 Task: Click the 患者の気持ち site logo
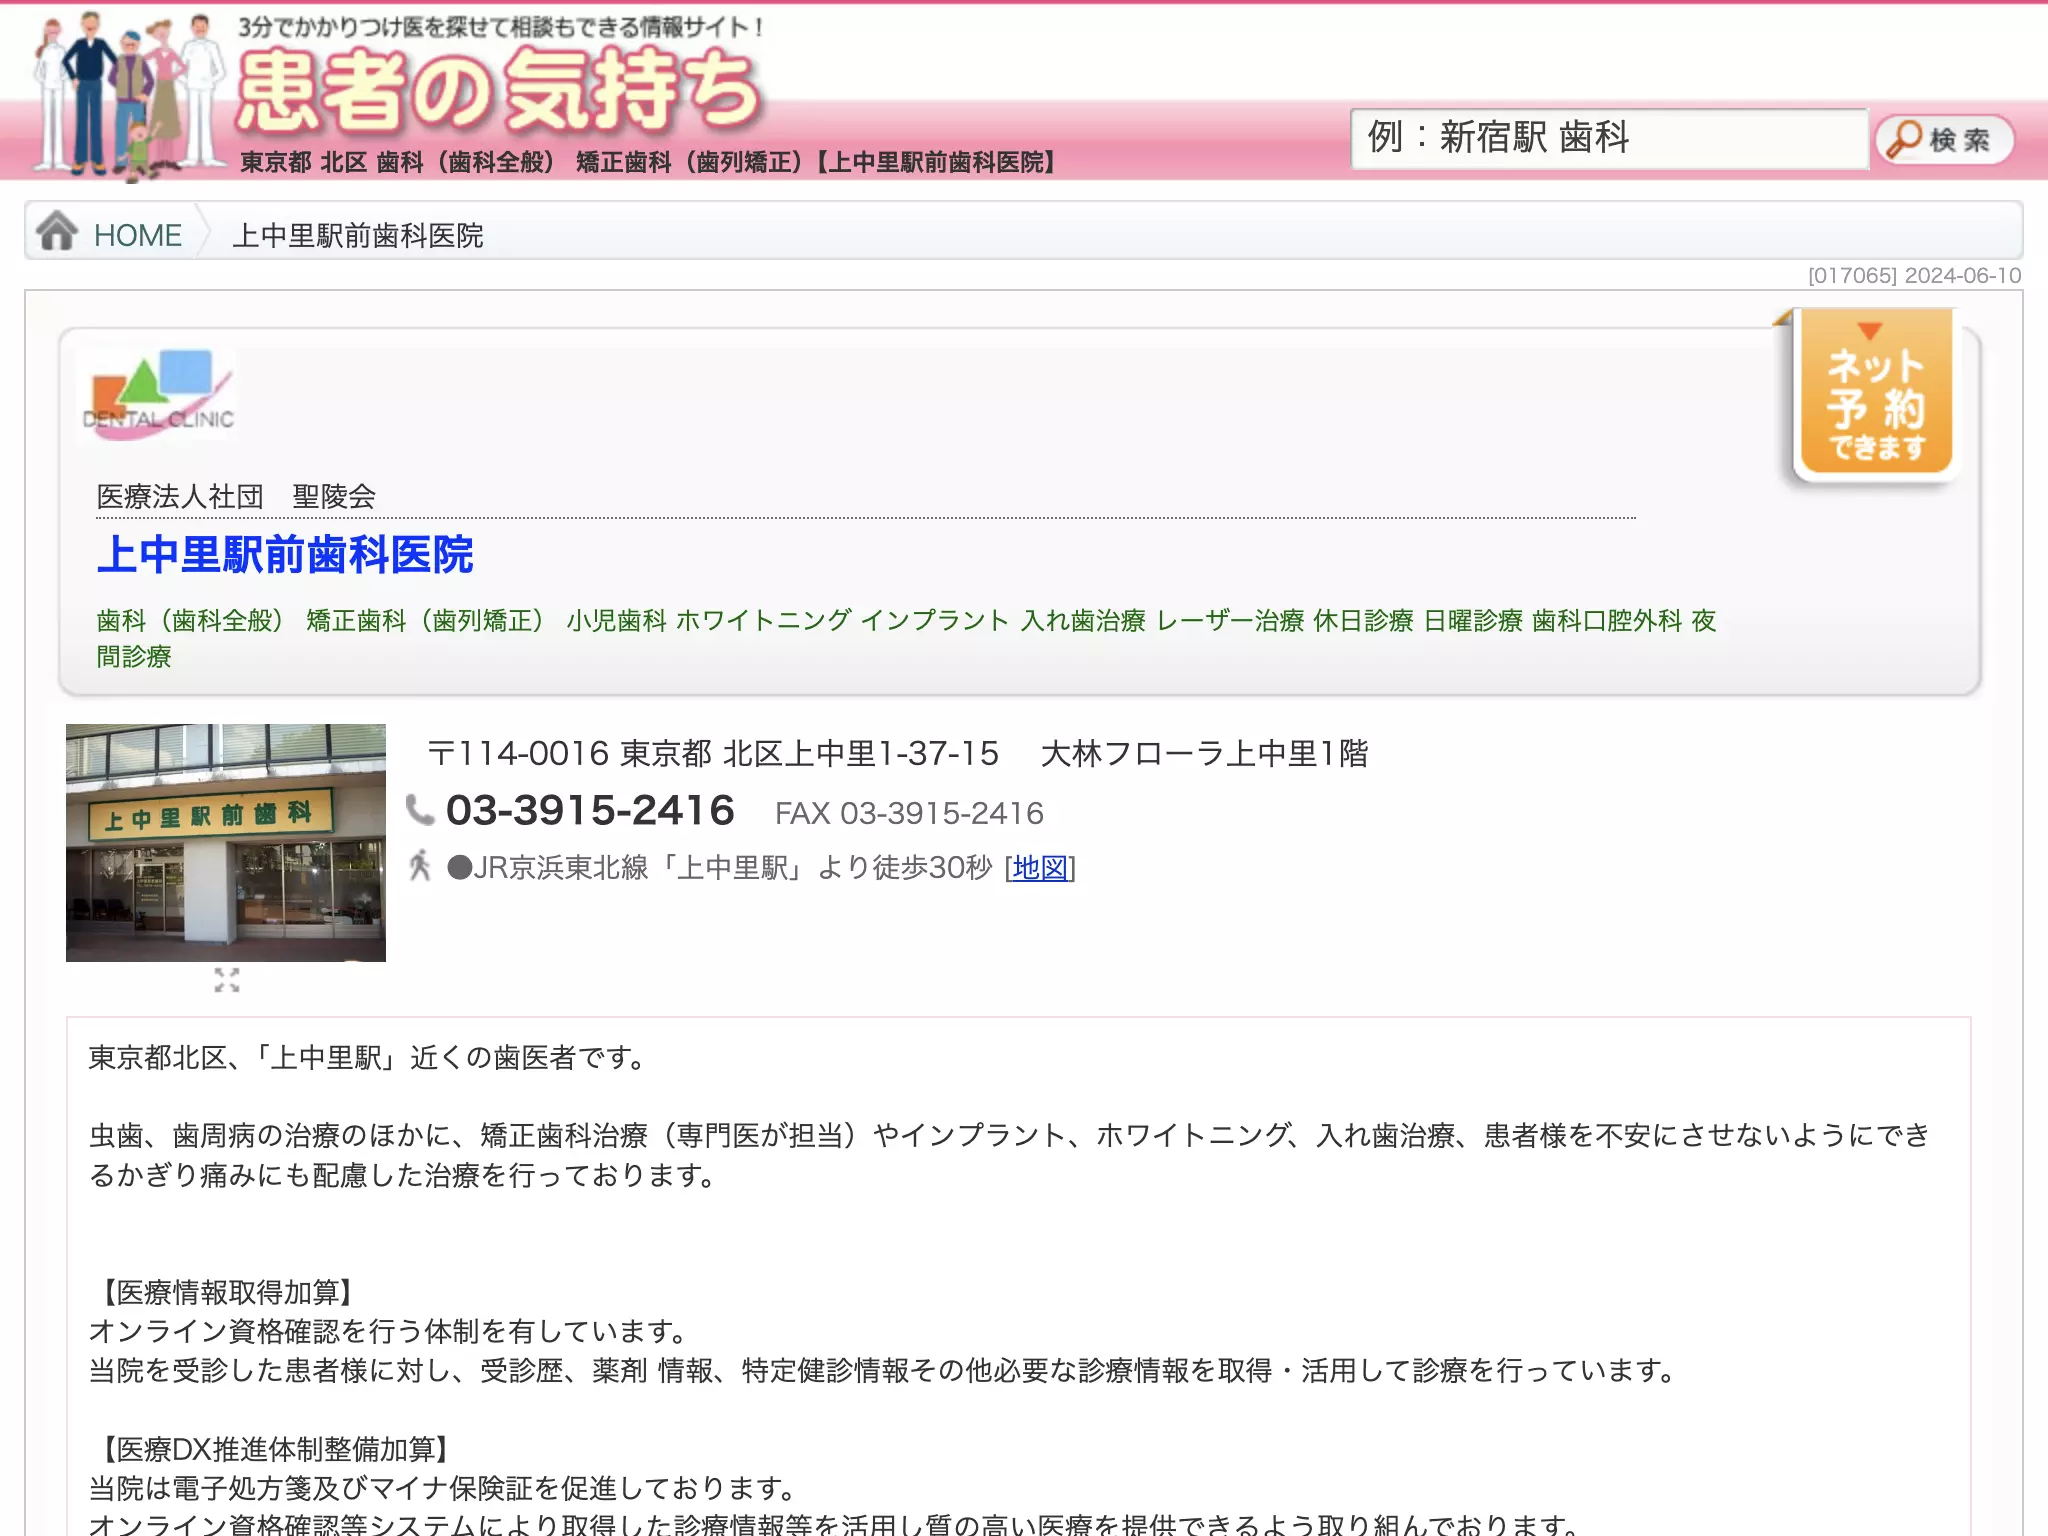498,90
